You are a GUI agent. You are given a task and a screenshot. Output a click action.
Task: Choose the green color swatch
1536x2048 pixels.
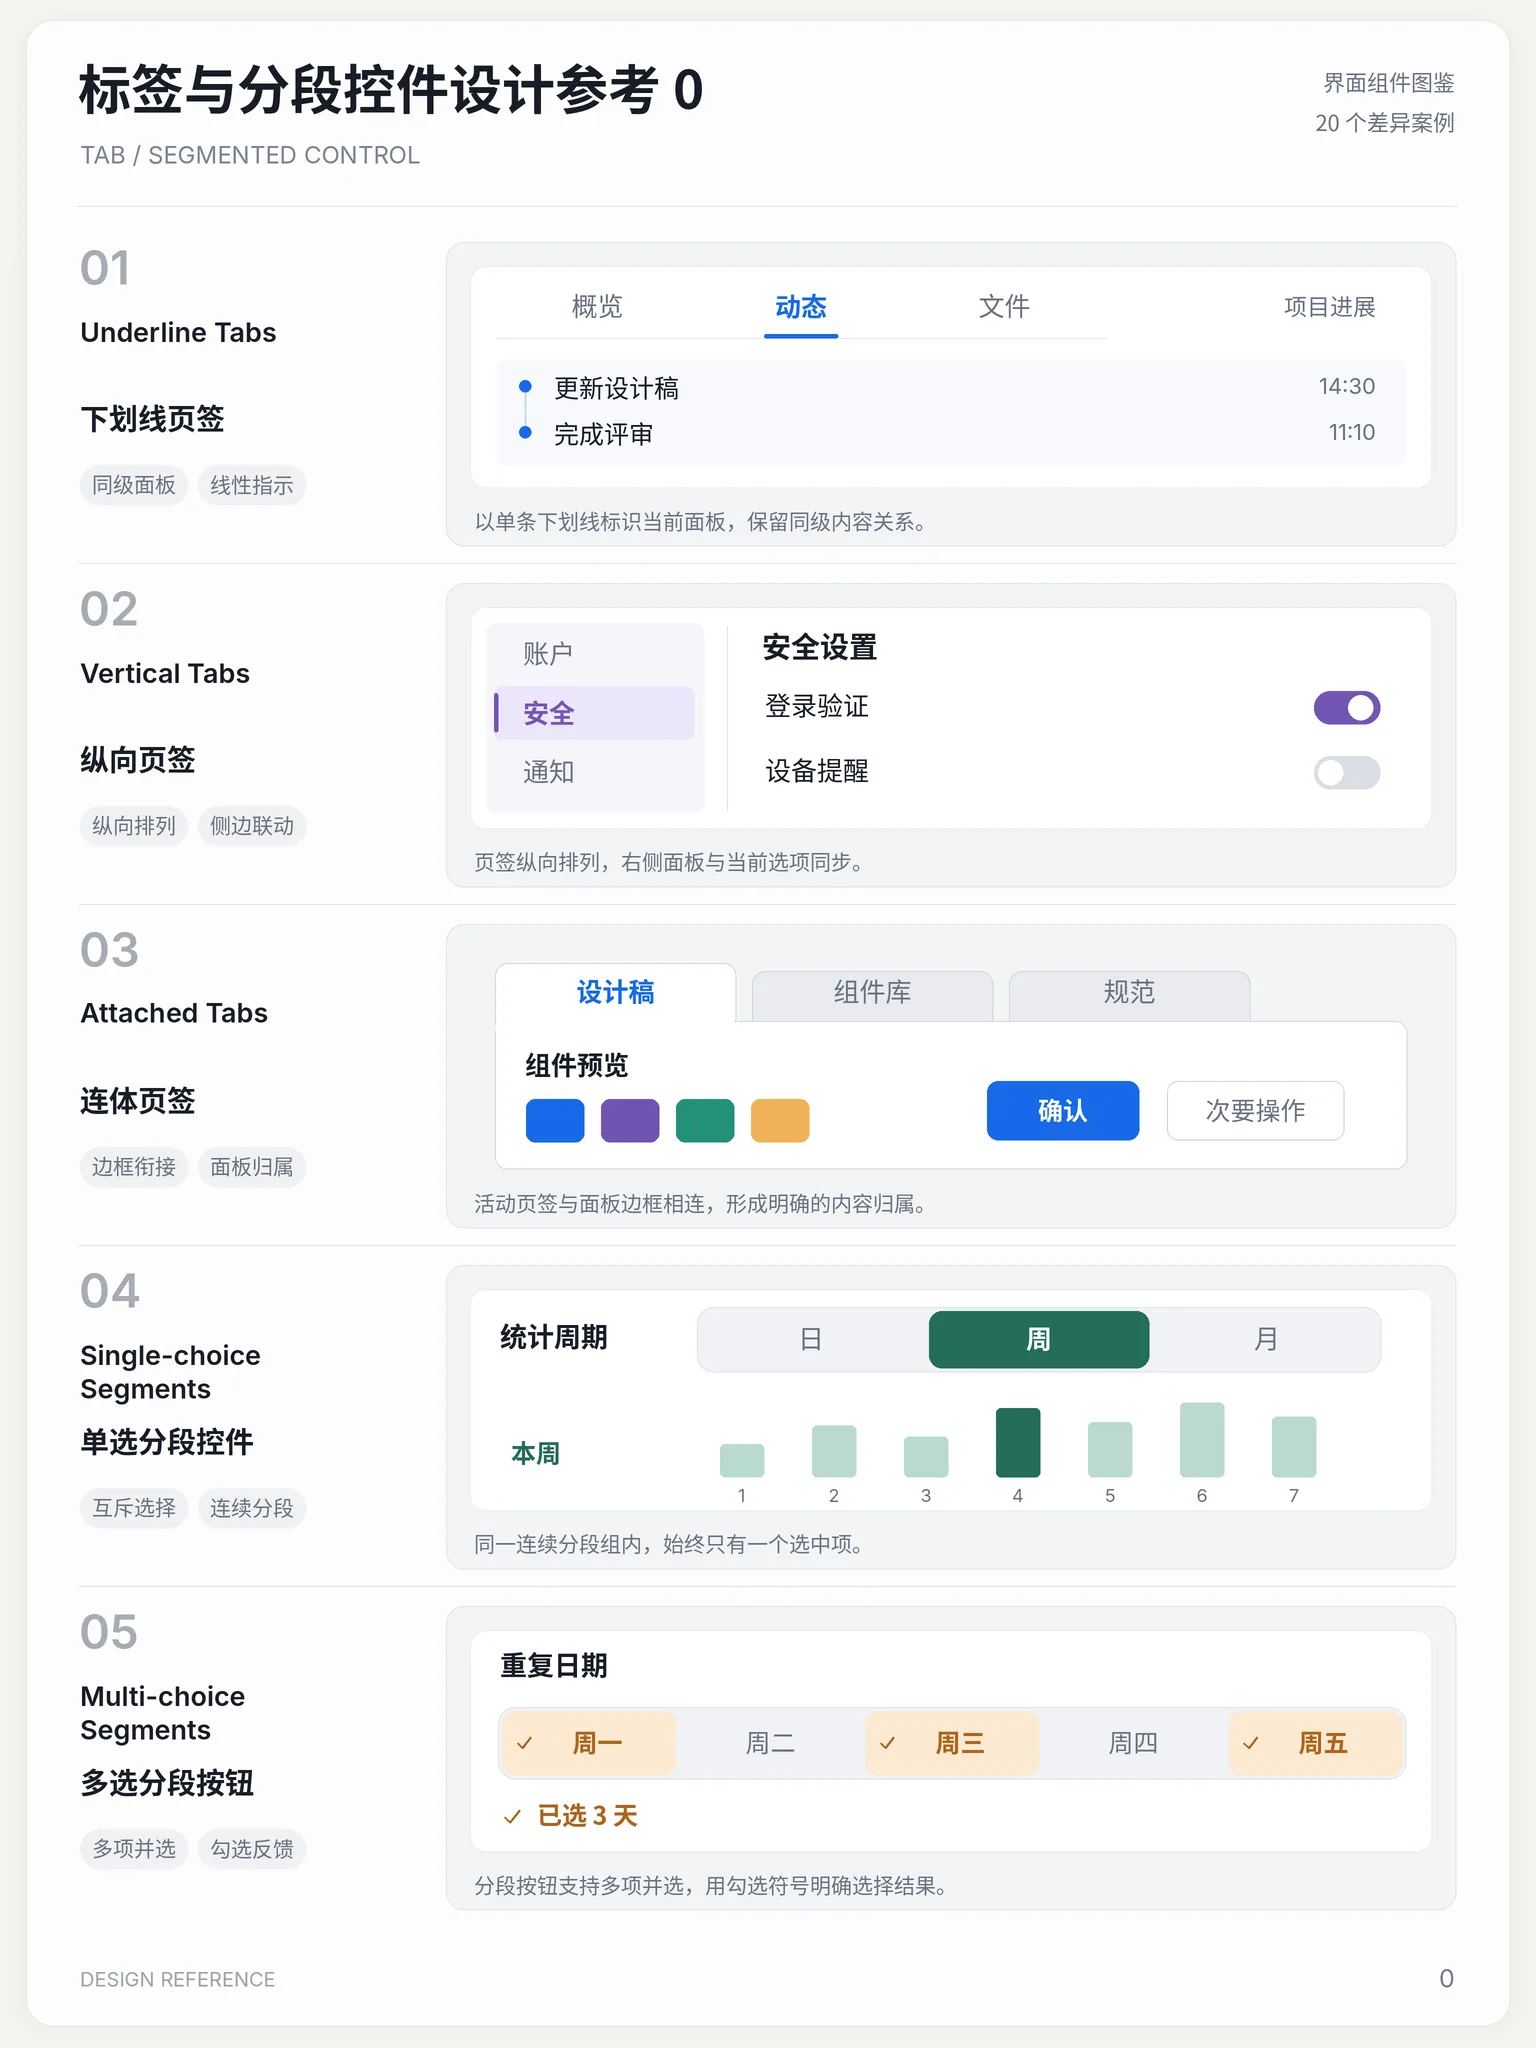pos(705,1120)
